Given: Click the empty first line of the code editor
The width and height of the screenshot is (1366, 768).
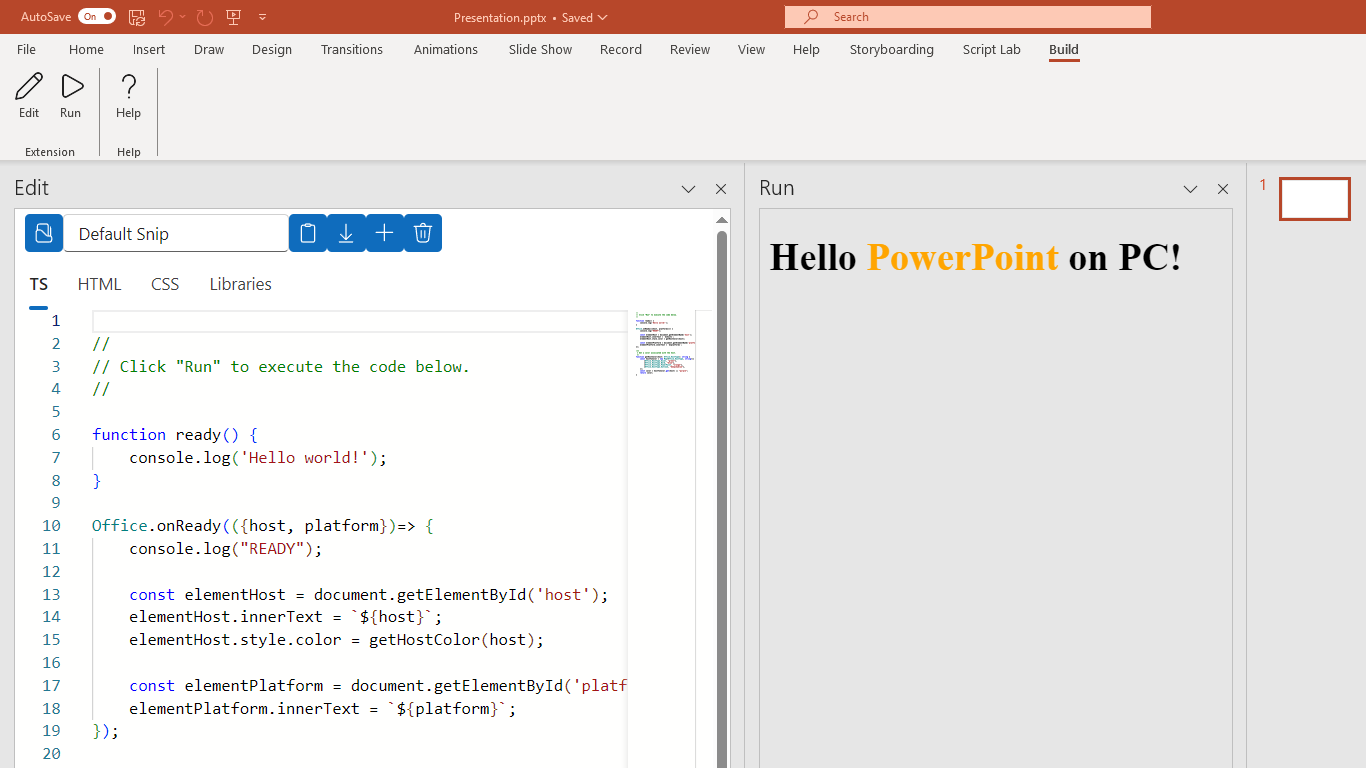Looking at the screenshot, I should click(x=359, y=321).
